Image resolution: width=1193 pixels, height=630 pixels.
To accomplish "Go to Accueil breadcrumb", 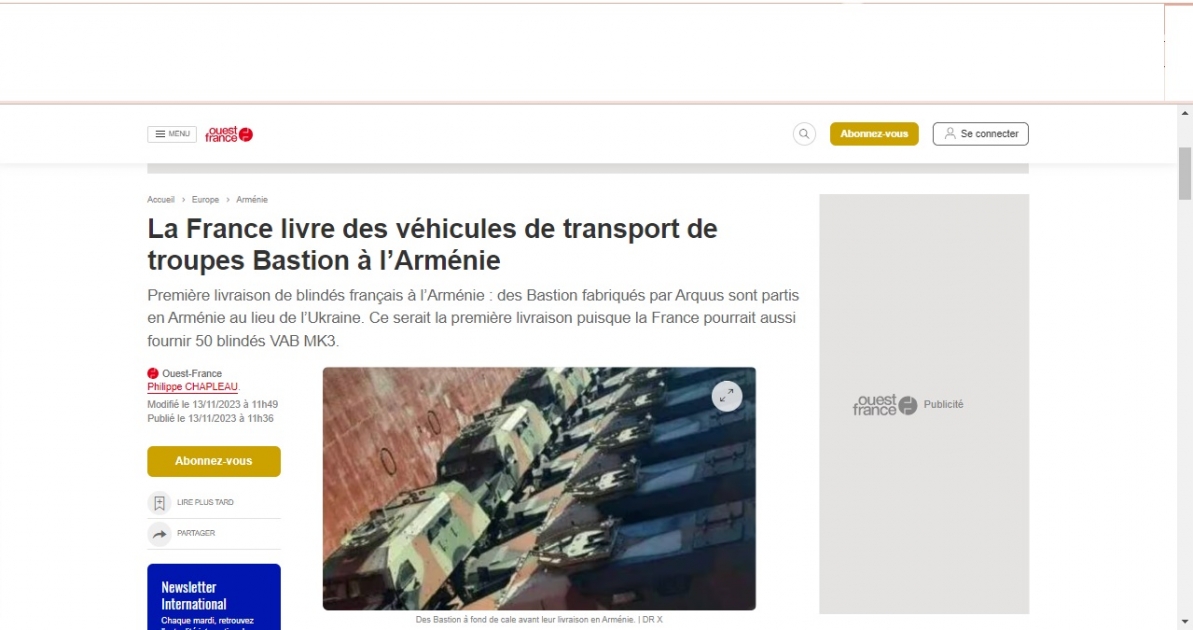I will 161,199.
